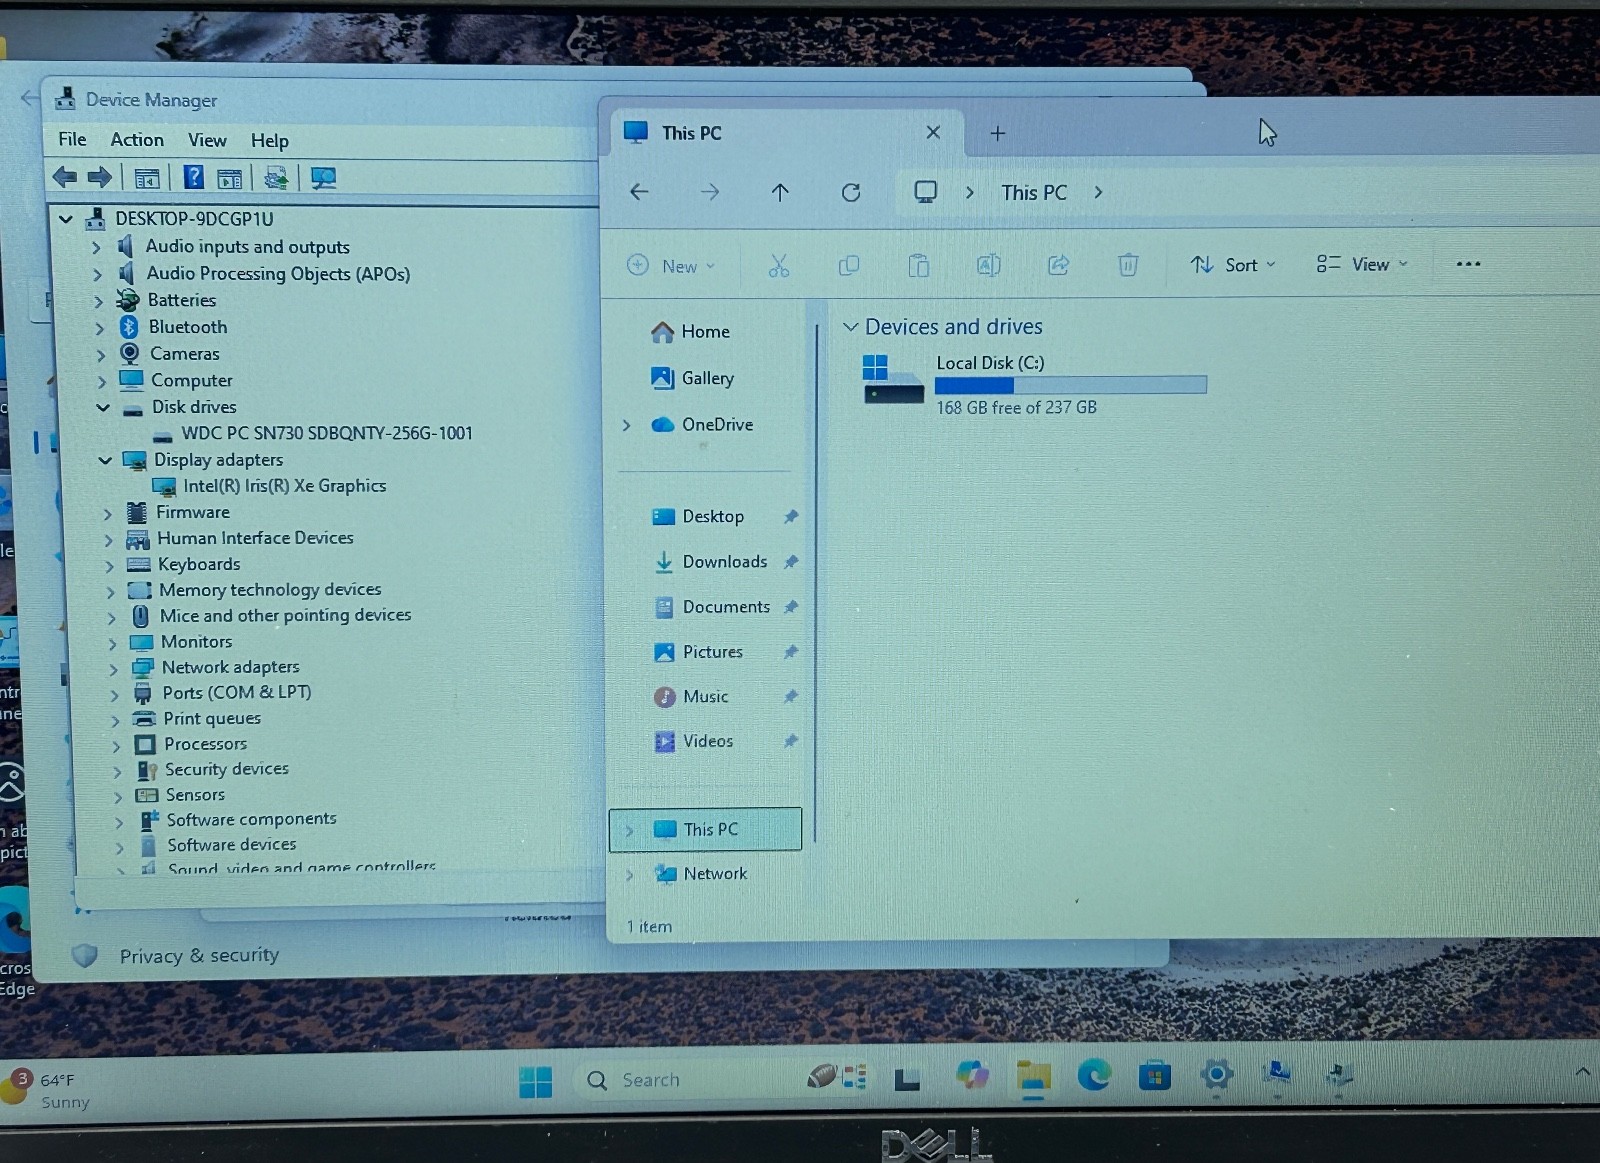The height and width of the screenshot is (1163, 1600).
Task: Click the Back arrow in Device Manager toolbar
Action: click(x=65, y=178)
